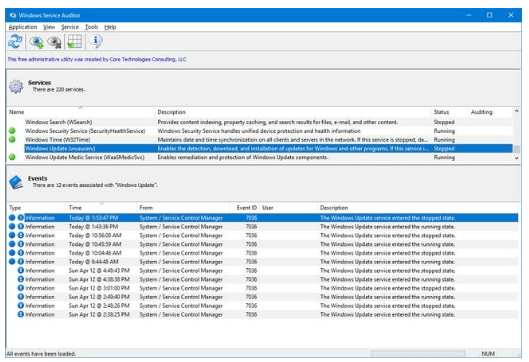
Task: Select event Sun Apr 12 @ 3:01:00 PM
Action: pos(262,288)
